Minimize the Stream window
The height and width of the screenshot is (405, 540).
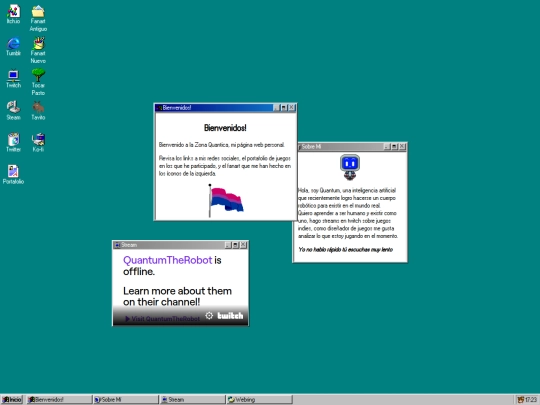click(228, 245)
